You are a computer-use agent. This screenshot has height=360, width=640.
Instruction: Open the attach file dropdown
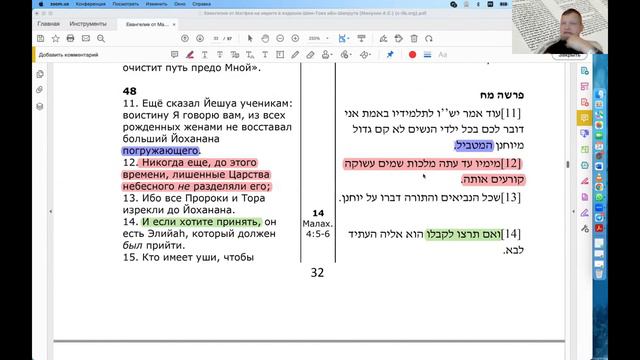click(x=346, y=54)
